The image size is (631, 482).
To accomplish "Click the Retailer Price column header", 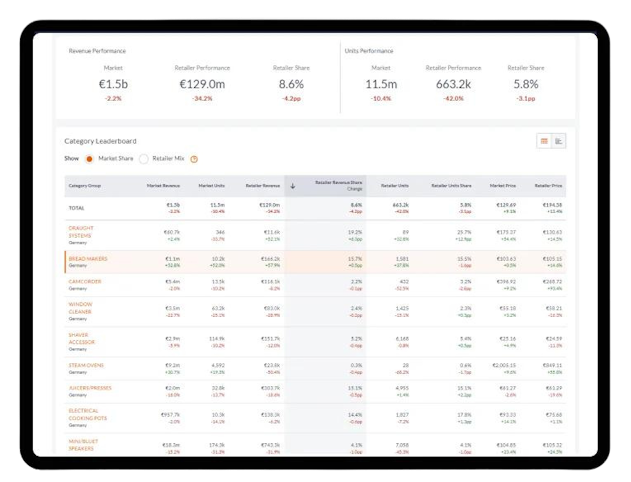I will 548,185.
